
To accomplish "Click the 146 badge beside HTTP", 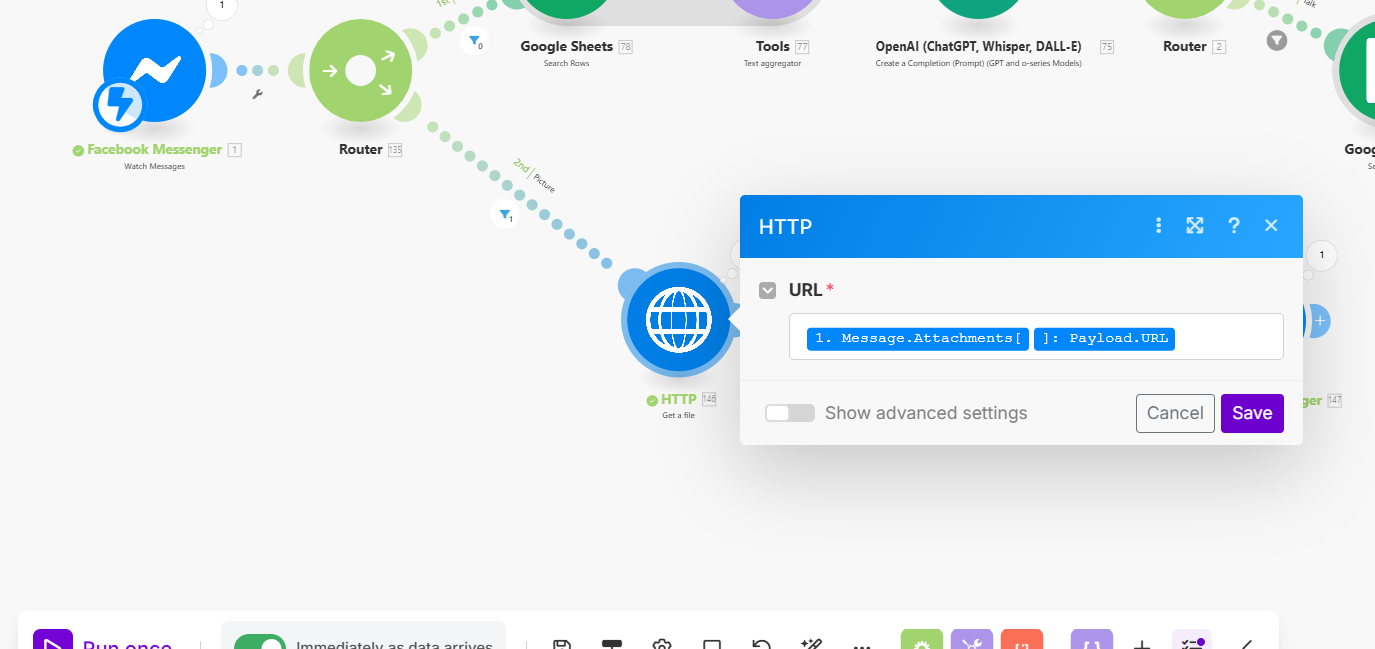I will (709, 399).
